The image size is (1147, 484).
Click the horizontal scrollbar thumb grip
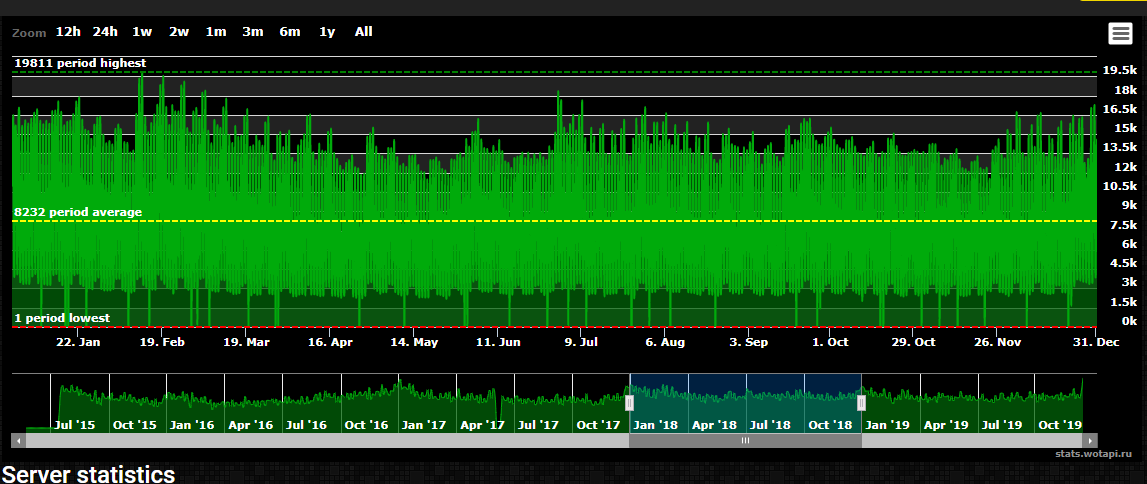click(745, 440)
